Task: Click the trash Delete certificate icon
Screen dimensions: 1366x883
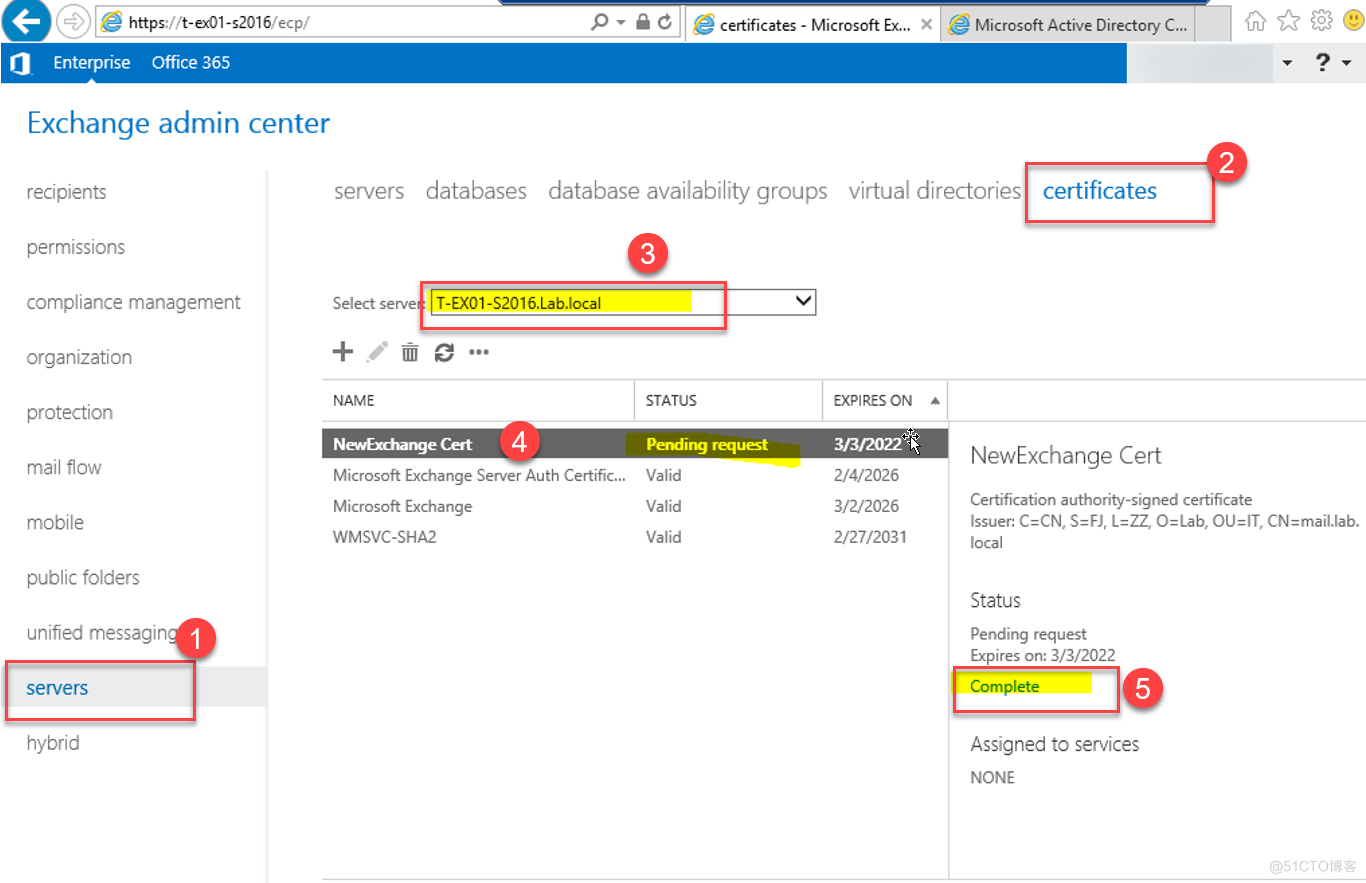Action: click(410, 351)
